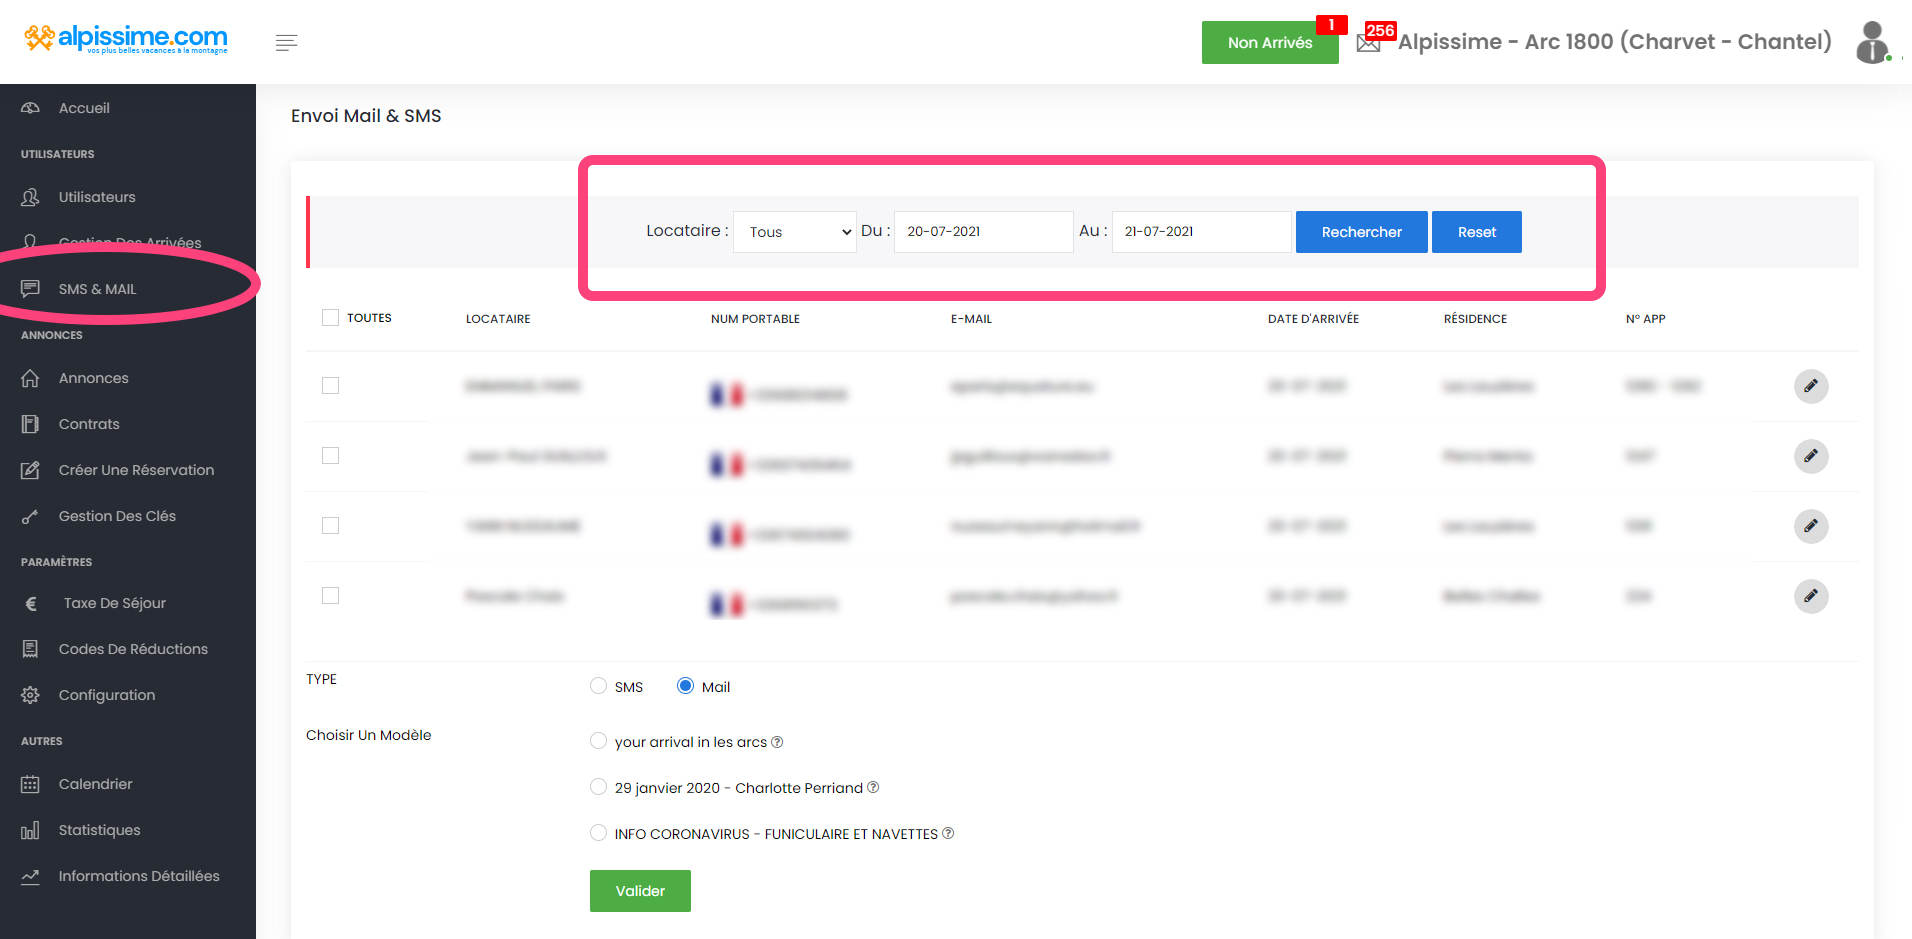Open the Au end date picker field

[1200, 232]
